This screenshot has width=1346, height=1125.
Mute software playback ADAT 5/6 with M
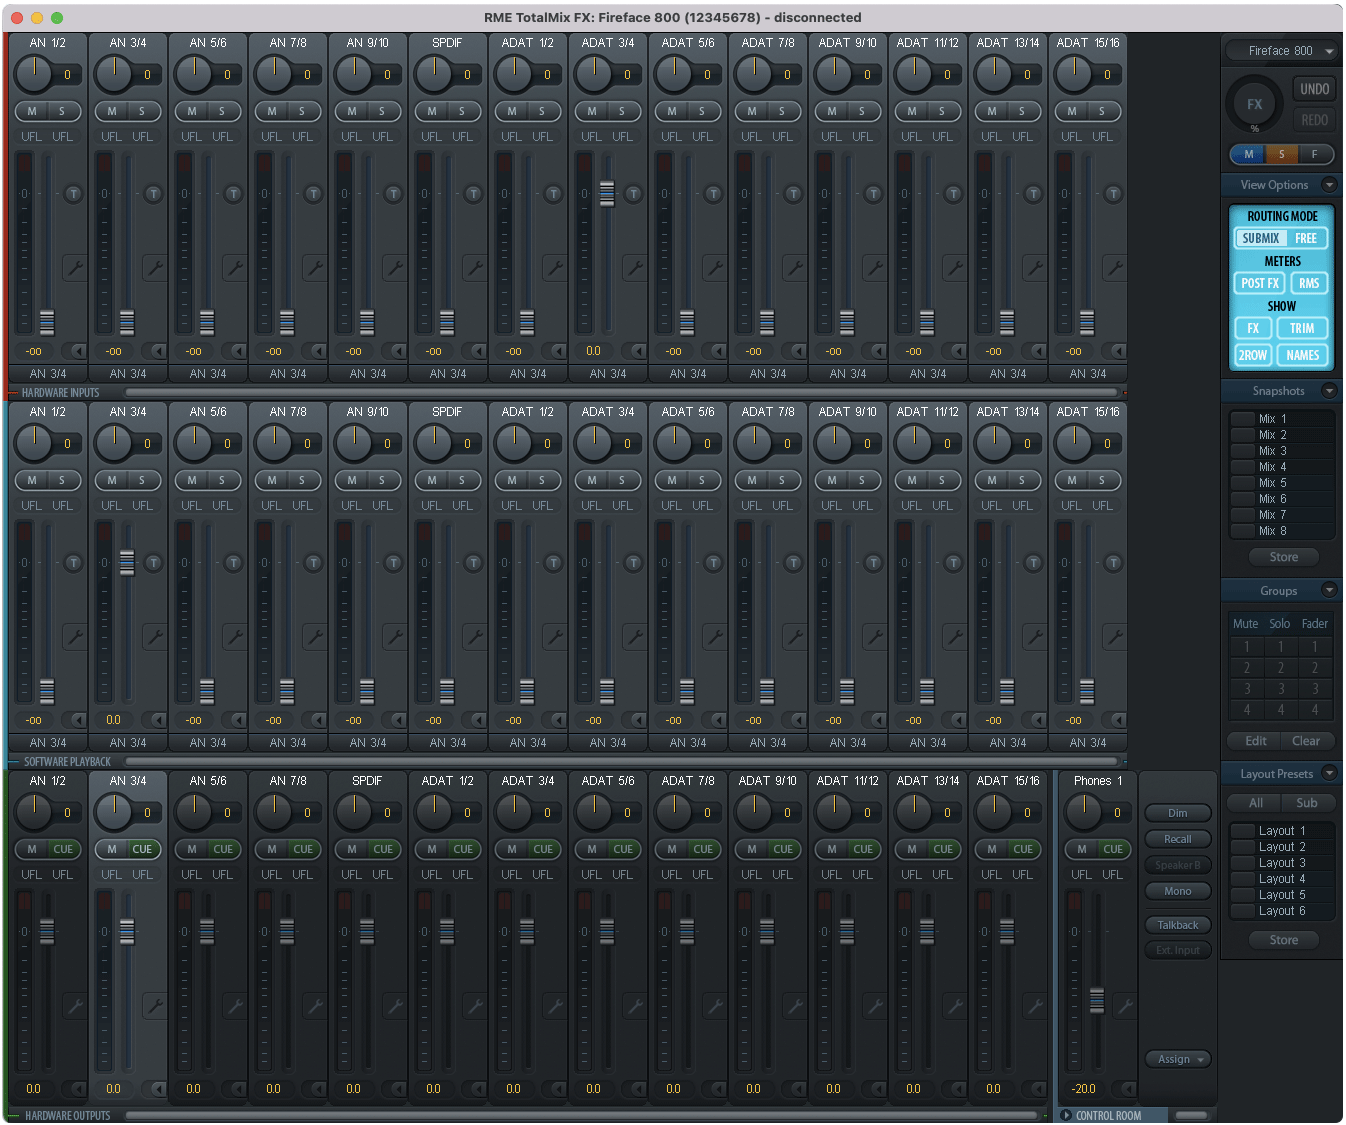click(672, 480)
